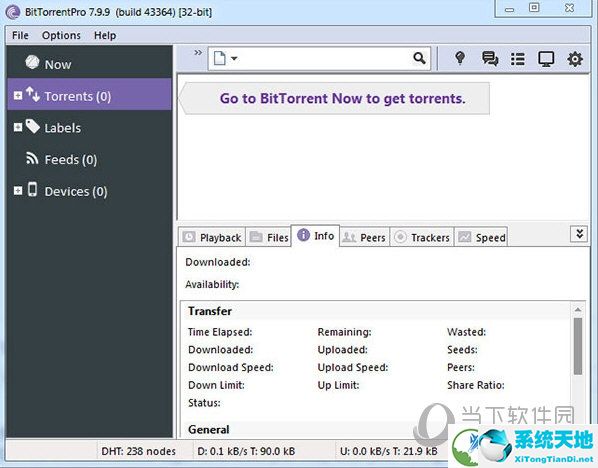Switch to the Speed tab

pyautogui.click(x=481, y=237)
